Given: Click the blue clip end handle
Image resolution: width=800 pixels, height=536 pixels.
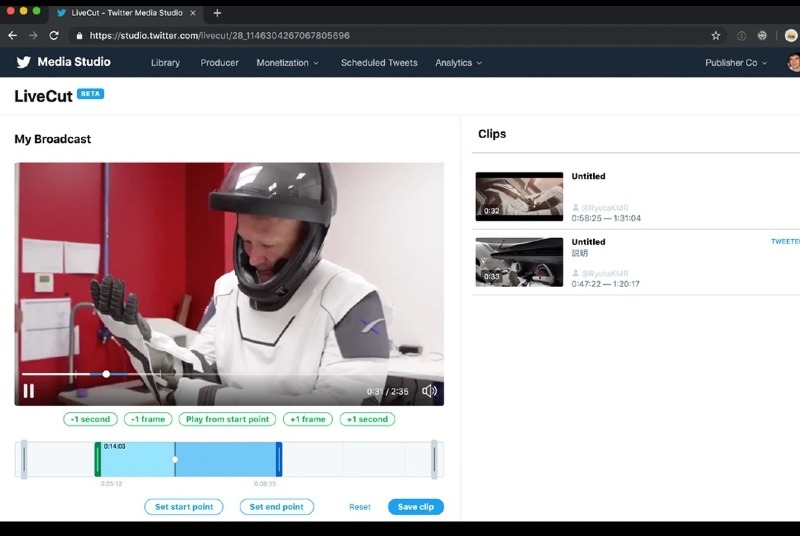Looking at the screenshot, I should [279, 460].
